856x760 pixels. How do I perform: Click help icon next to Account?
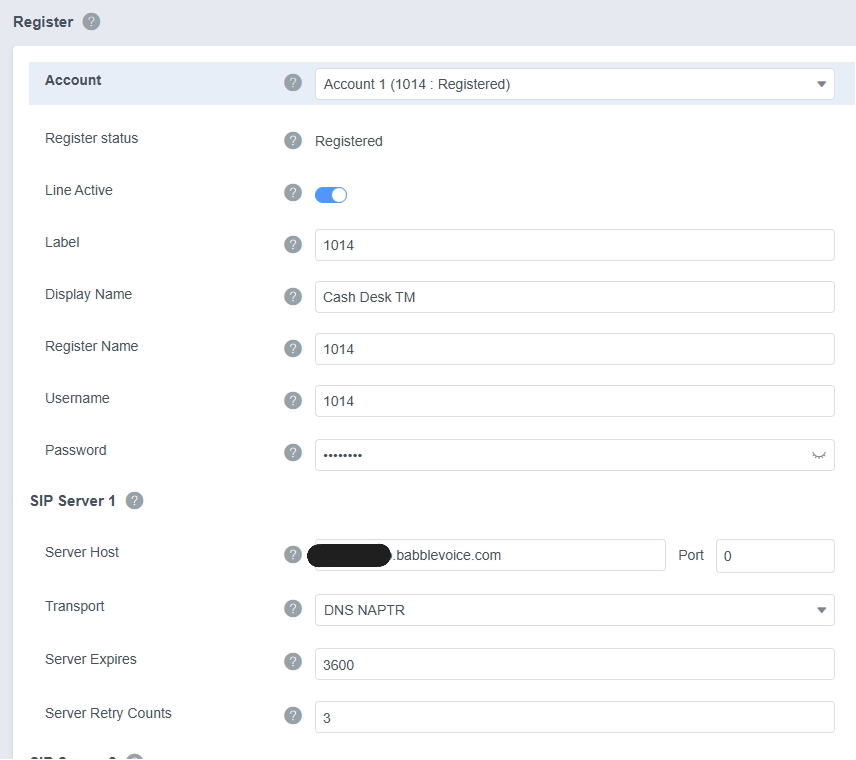293,83
